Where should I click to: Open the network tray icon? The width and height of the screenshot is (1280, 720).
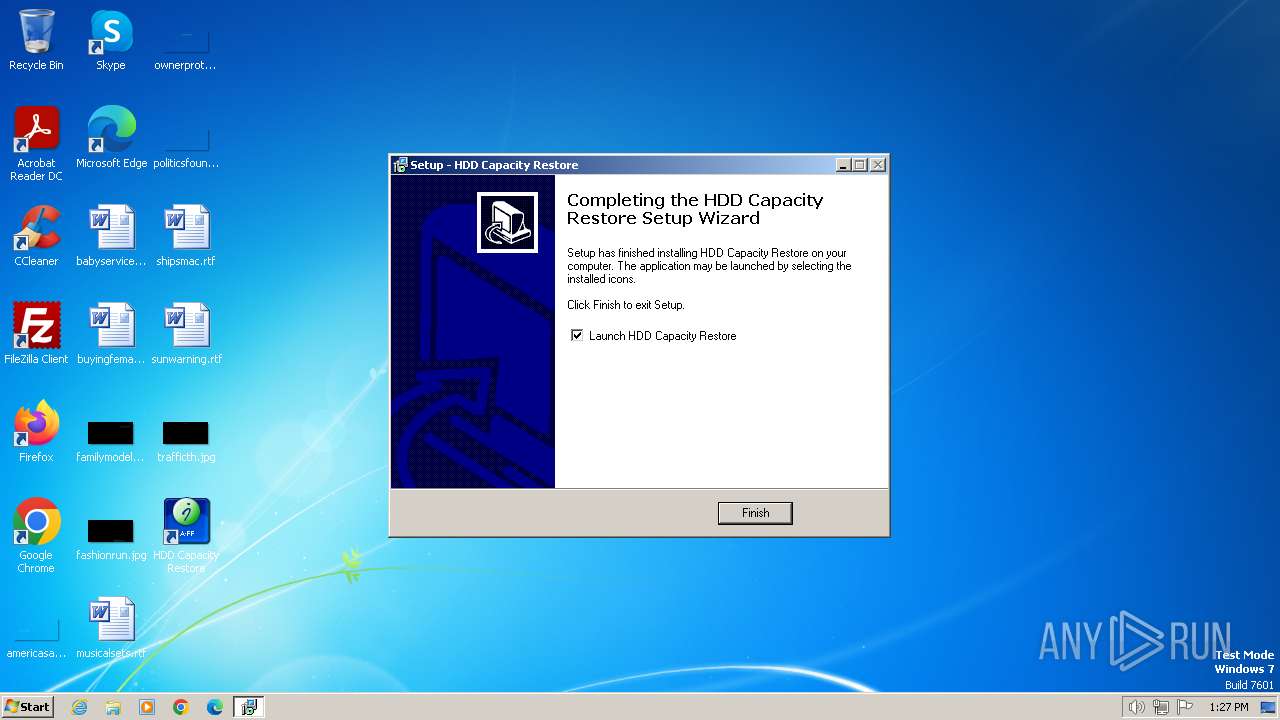[1161, 707]
